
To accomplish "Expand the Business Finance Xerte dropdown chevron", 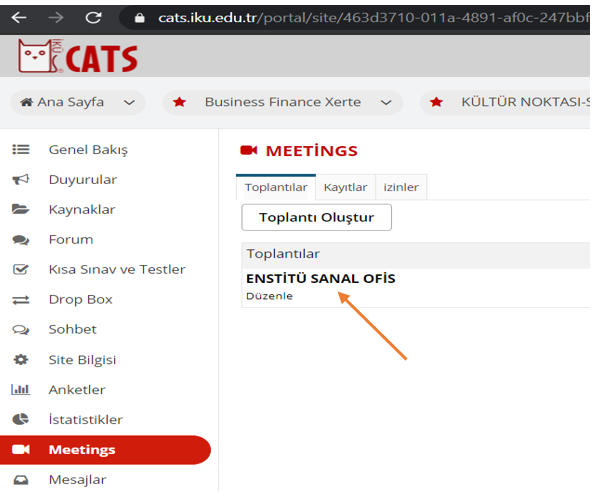I will coord(386,103).
